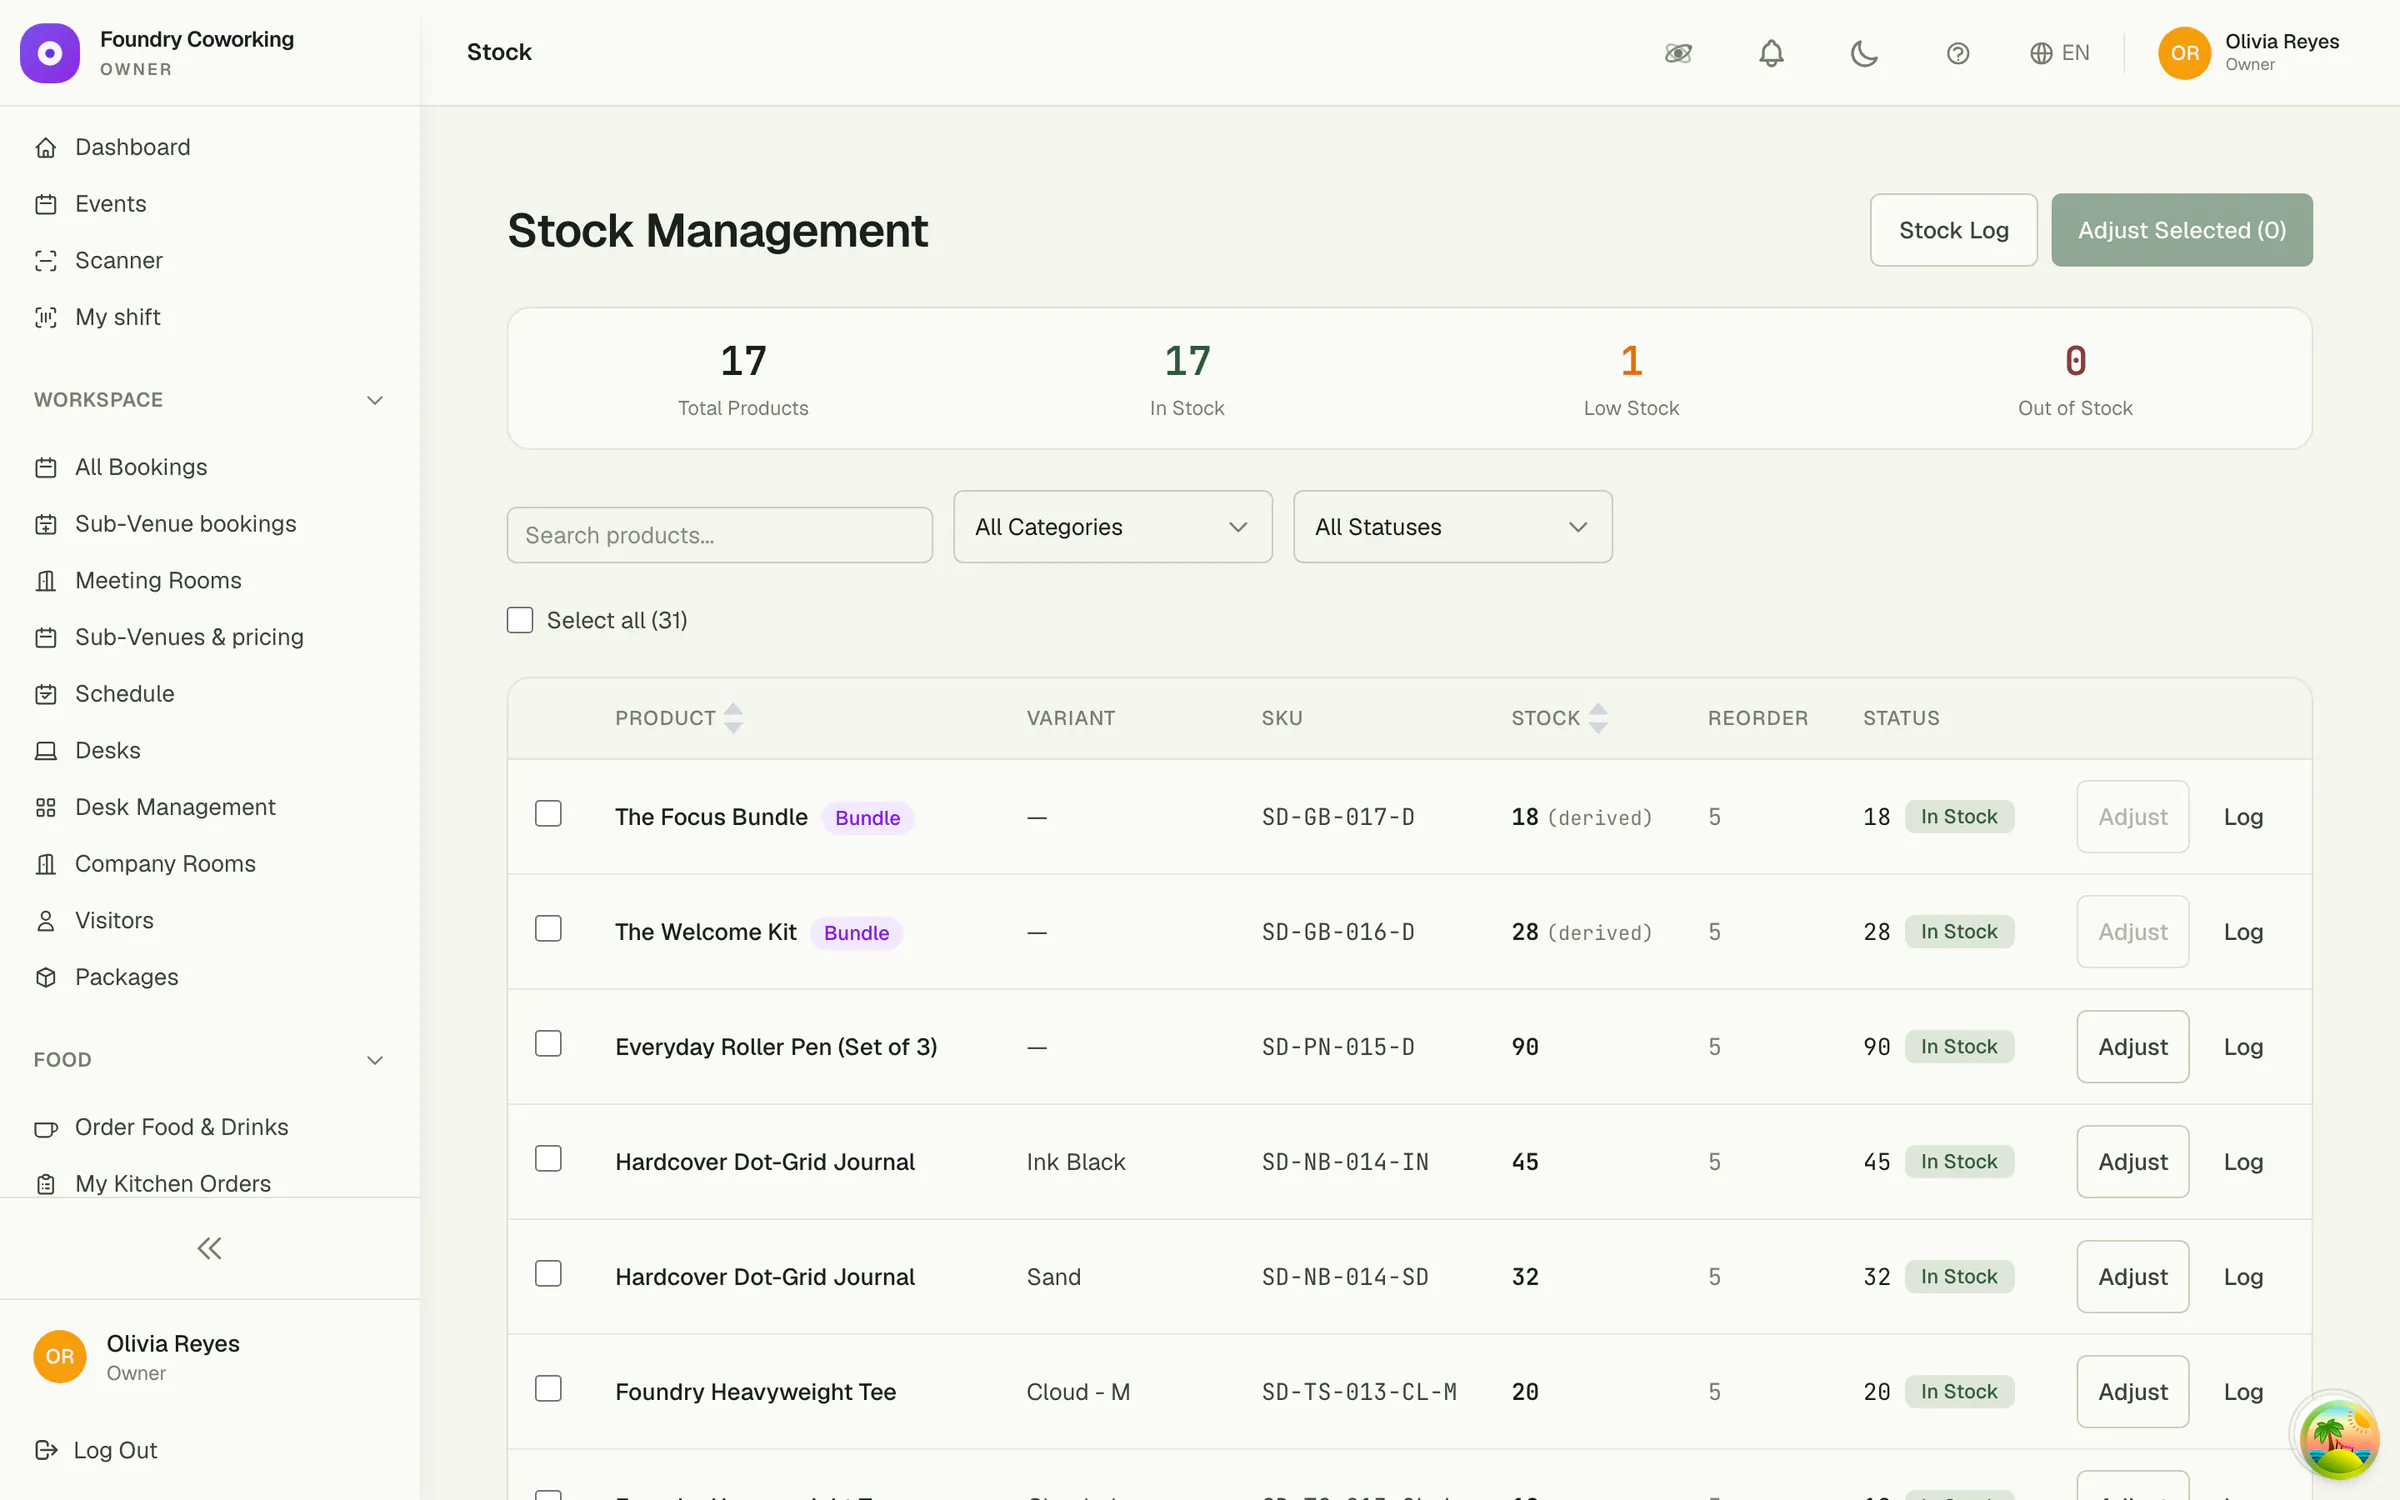The image size is (2400, 1500).
Task: Click the Desks laptop icon
Action: point(46,751)
